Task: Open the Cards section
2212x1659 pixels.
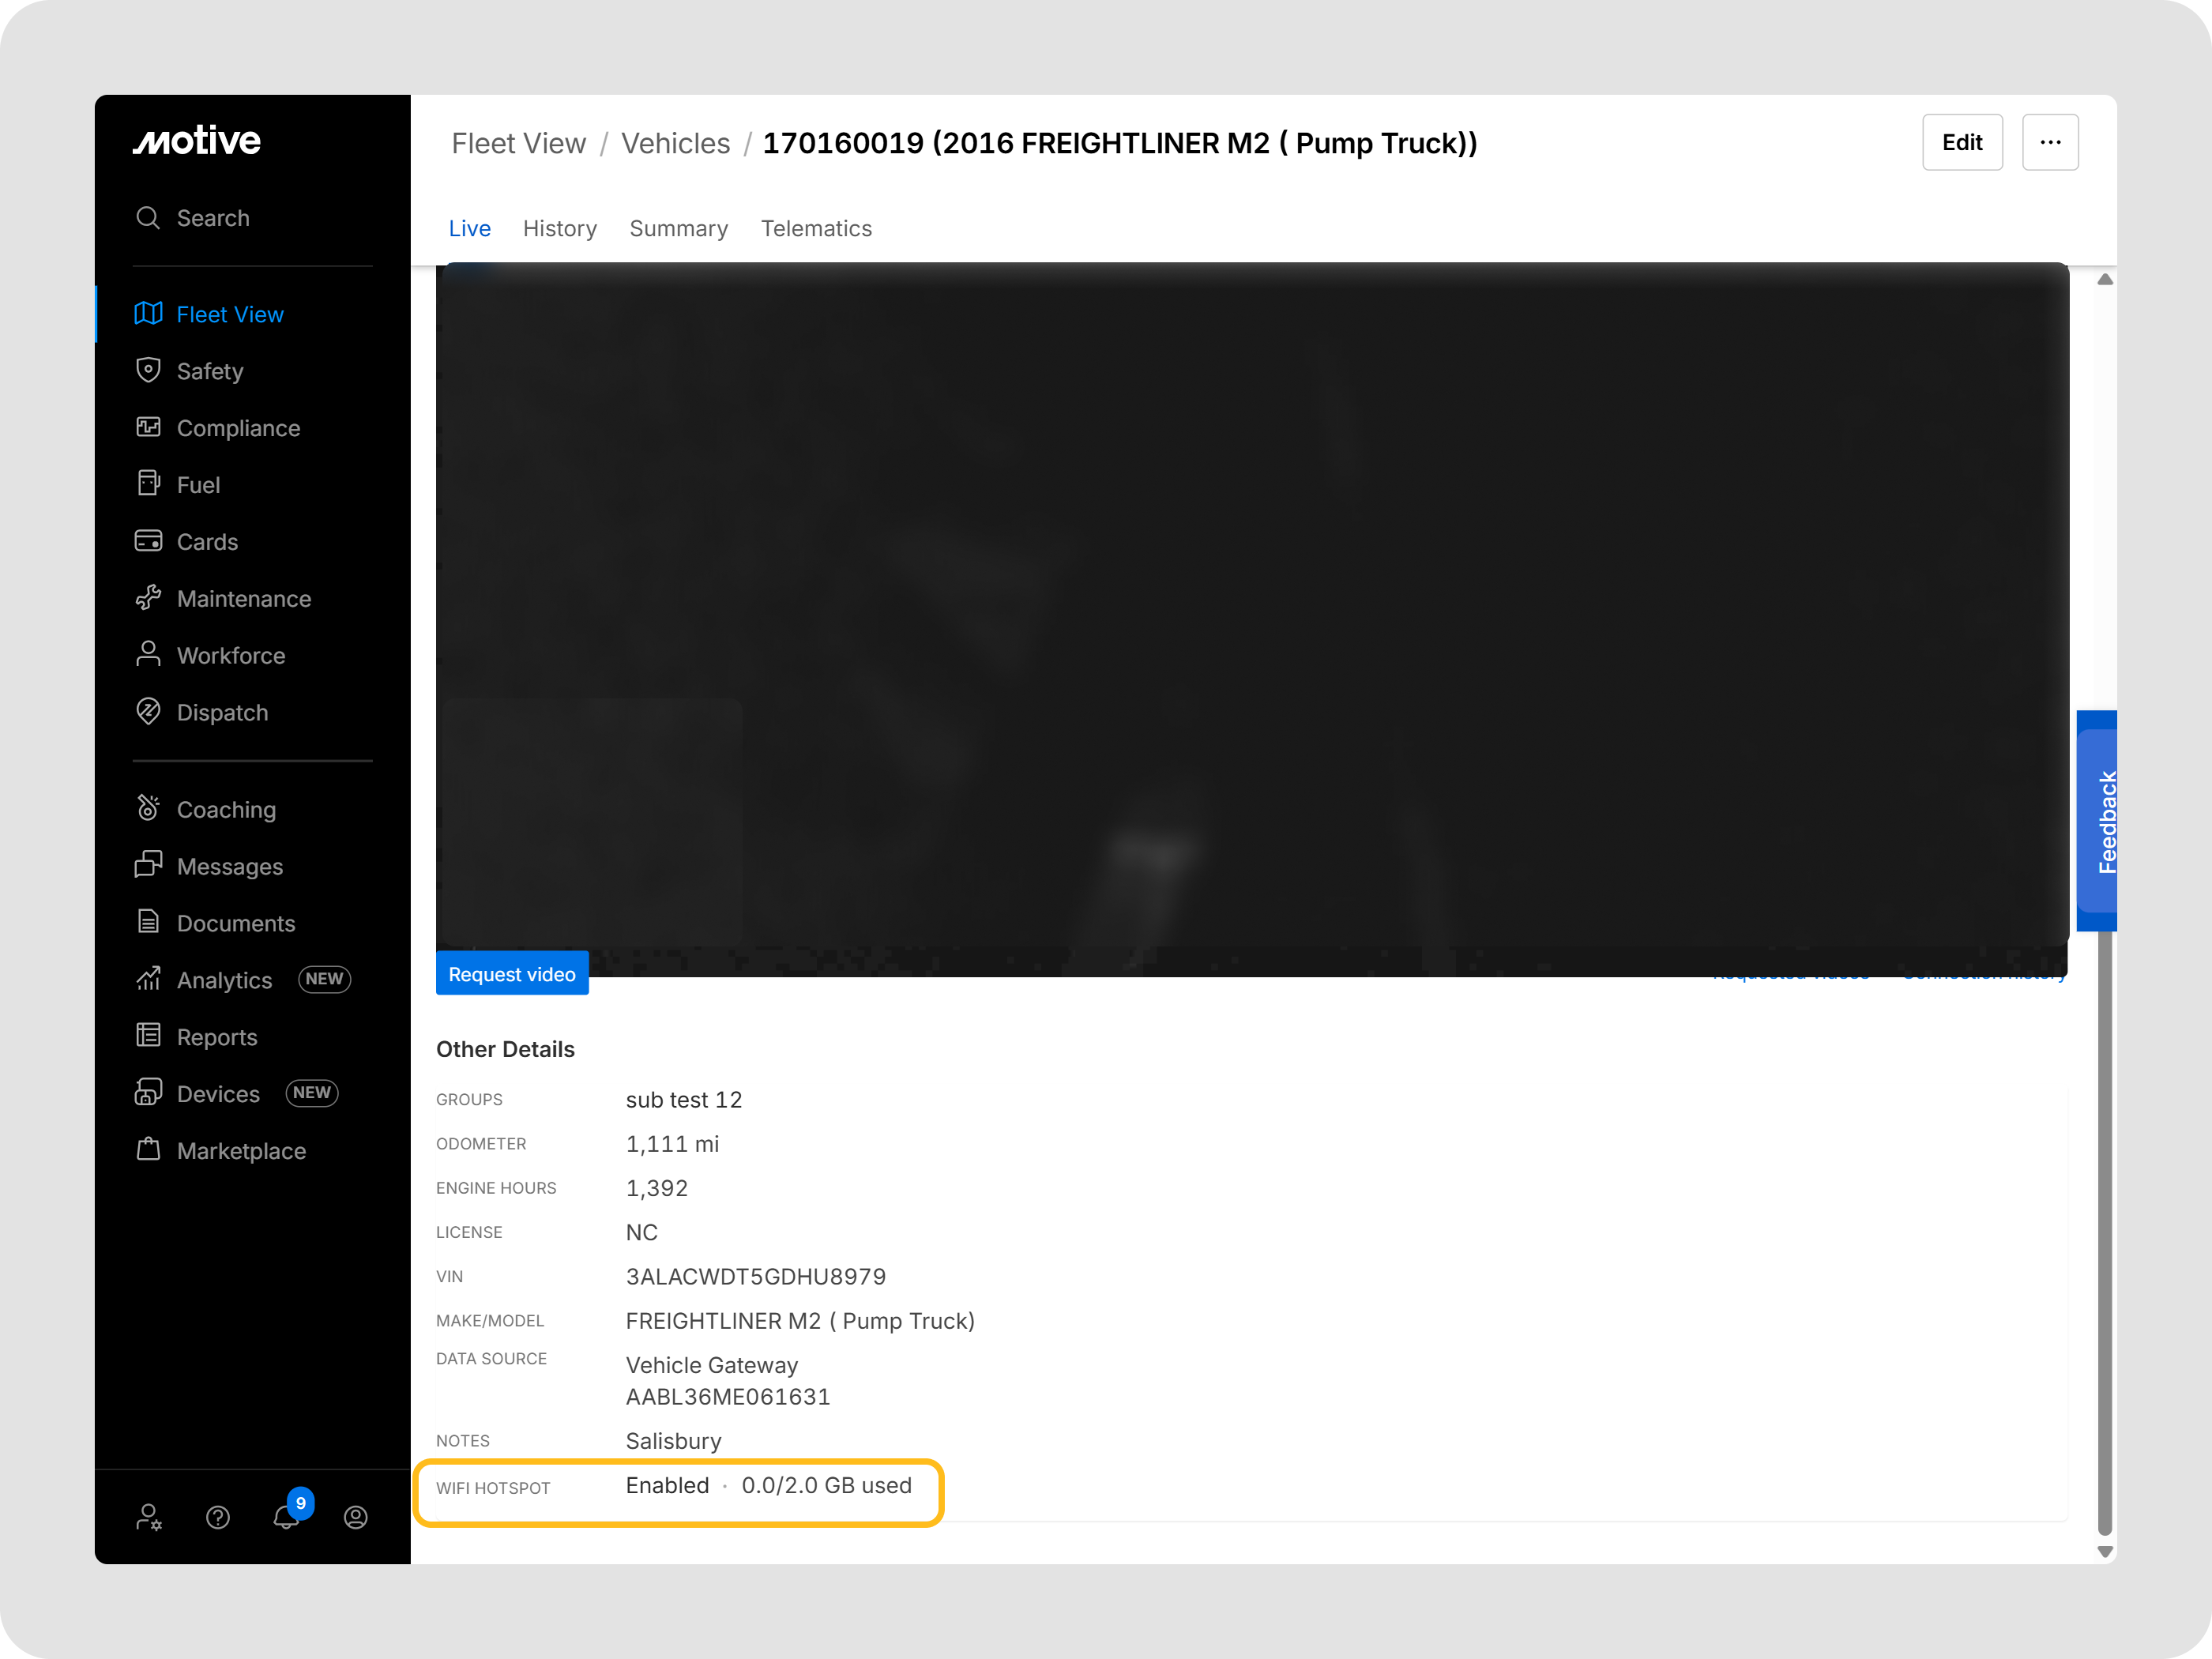Action: pyautogui.click(x=207, y=541)
